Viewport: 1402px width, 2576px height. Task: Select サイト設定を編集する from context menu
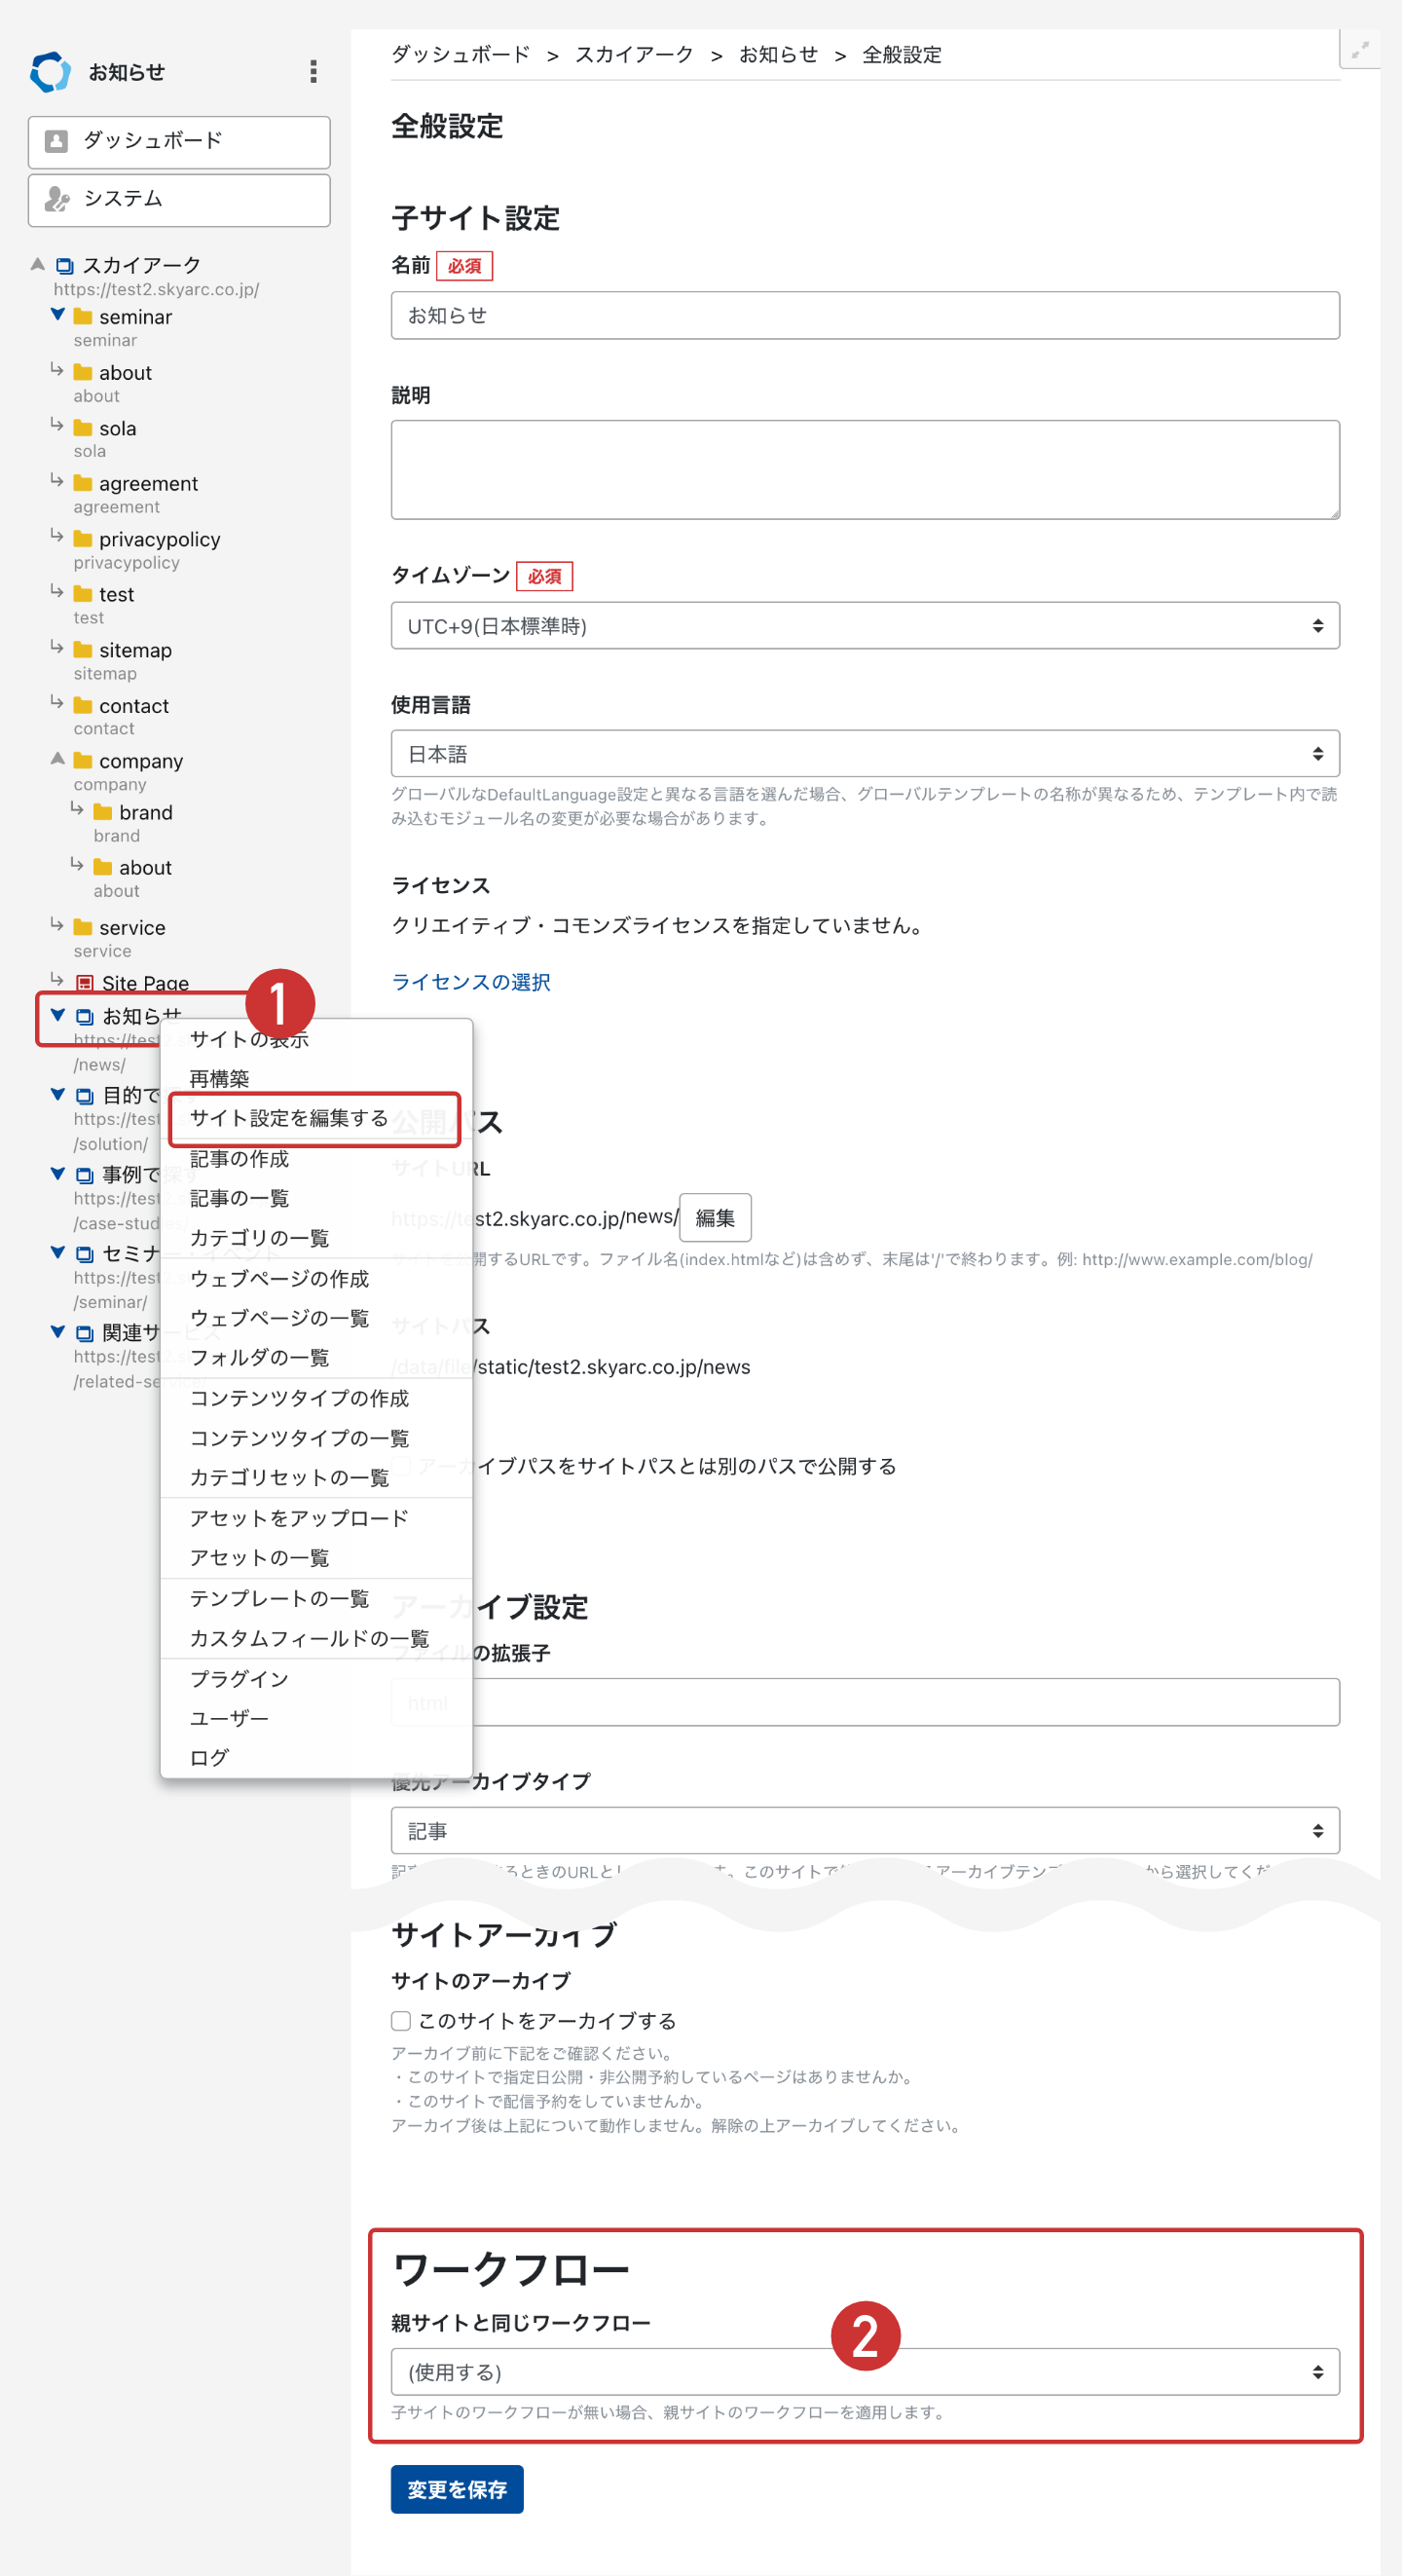289,1118
